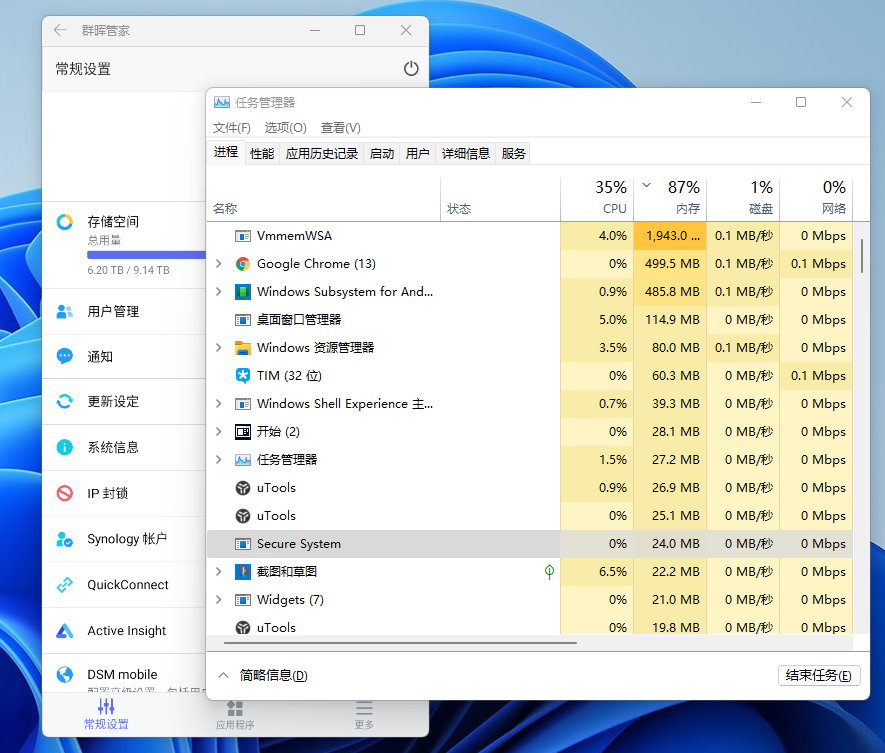This screenshot has width=885, height=753.
Task: Switch to the 性能 tab
Action: coord(262,153)
